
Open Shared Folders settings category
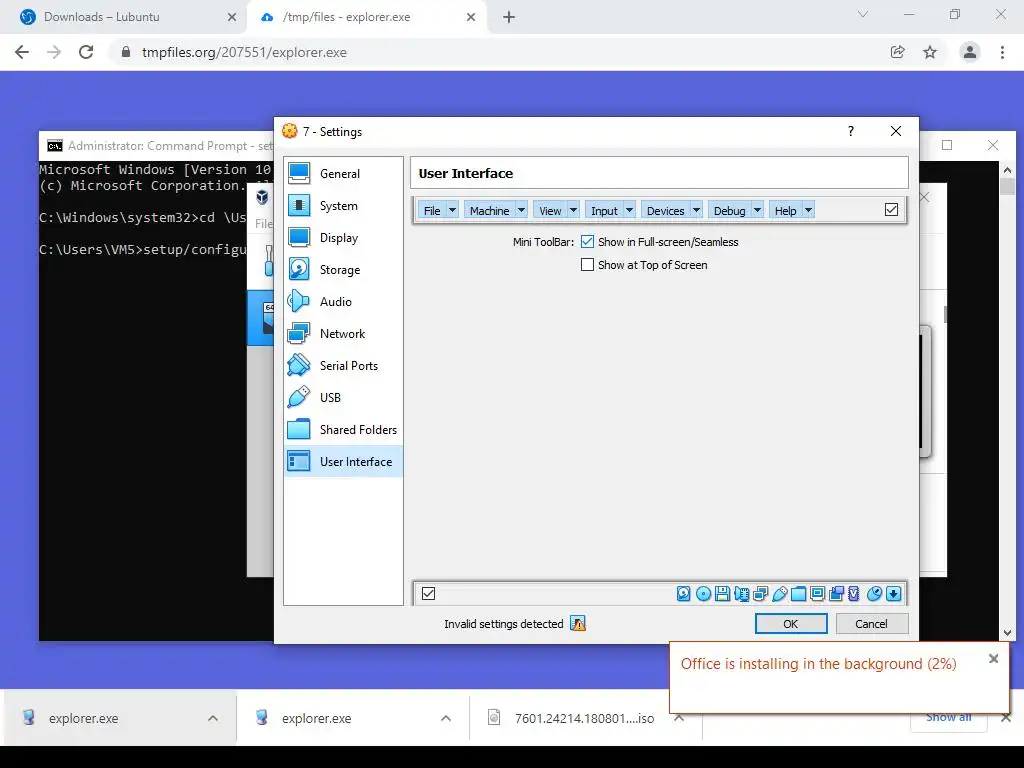(x=344, y=430)
